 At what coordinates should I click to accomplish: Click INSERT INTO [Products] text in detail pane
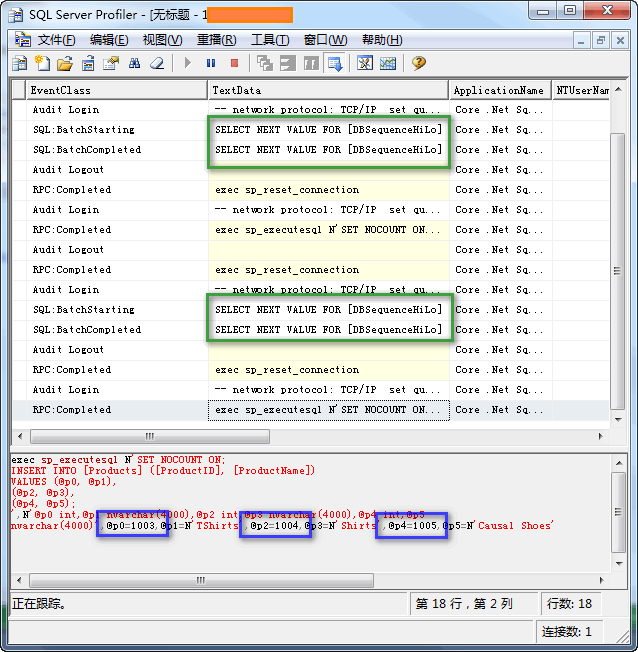(77, 471)
